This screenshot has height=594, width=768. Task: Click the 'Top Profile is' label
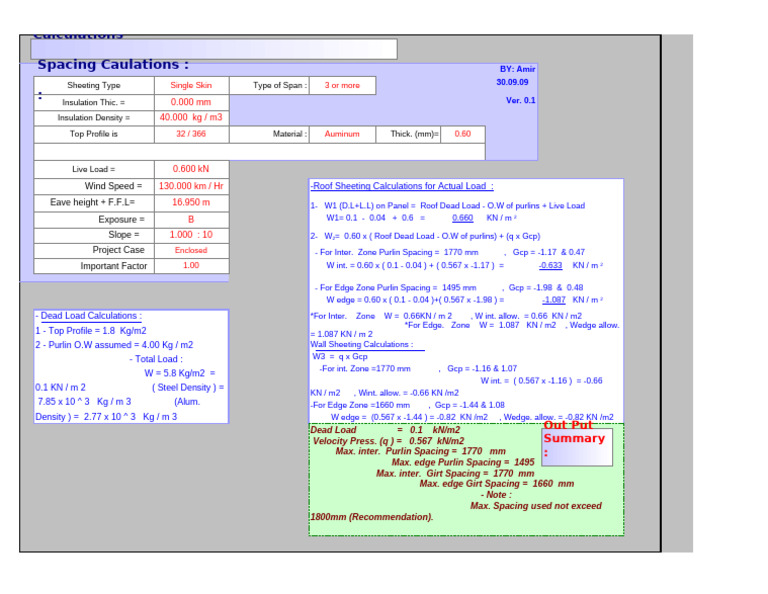(x=94, y=134)
